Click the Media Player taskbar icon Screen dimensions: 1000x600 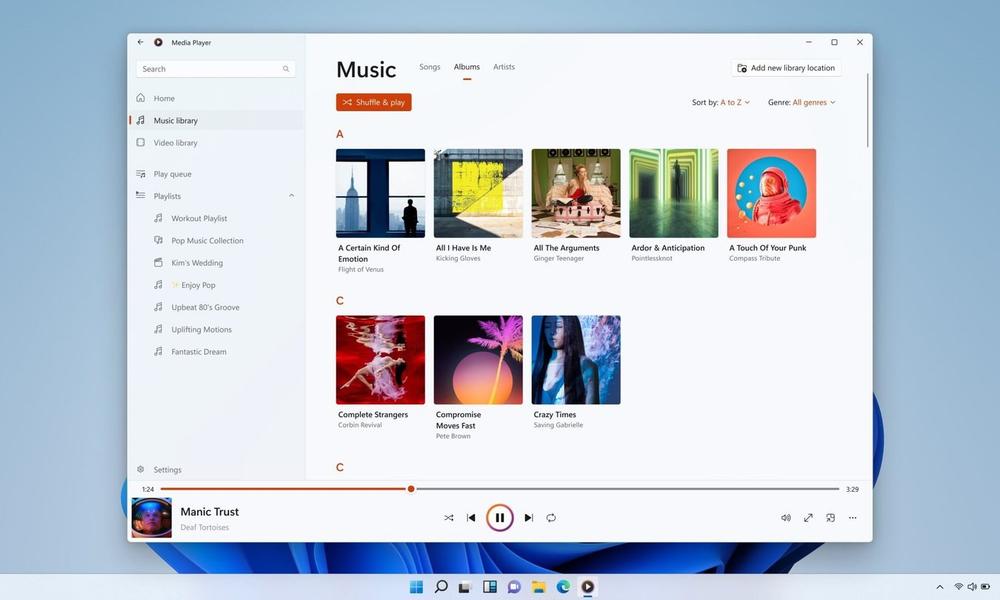click(588, 587)
